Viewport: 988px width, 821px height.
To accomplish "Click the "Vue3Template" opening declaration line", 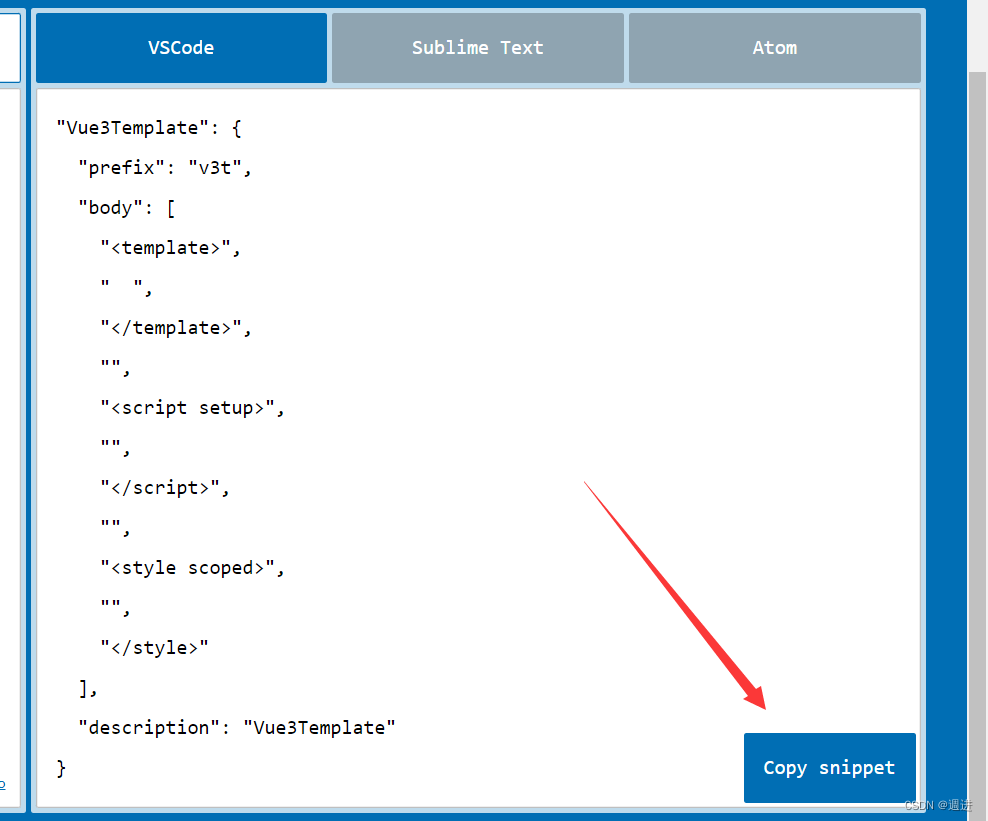I will click(x=146, y=127).
